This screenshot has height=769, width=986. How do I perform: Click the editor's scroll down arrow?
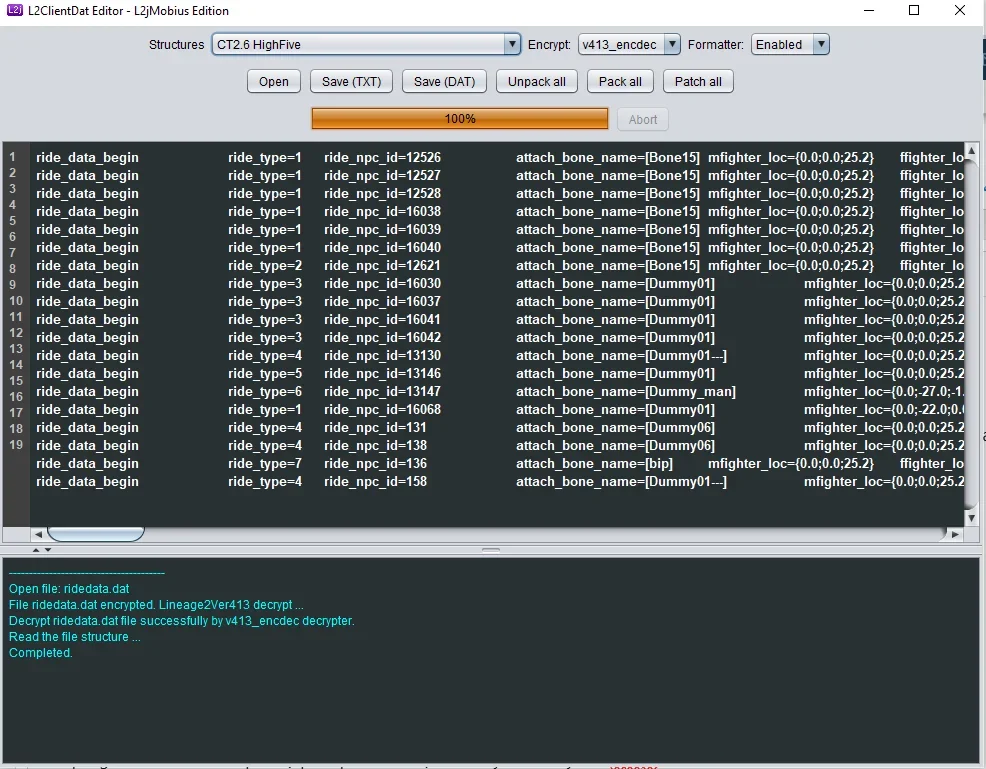(972, 518)
